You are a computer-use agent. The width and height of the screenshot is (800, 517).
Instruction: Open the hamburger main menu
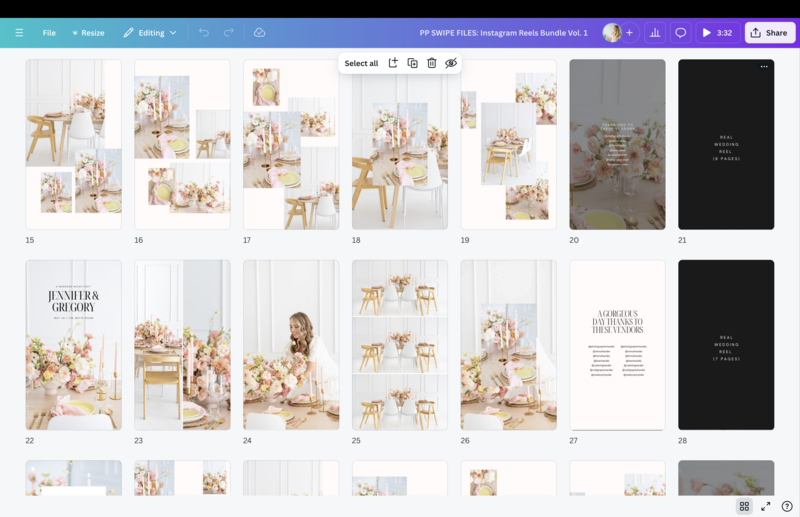[x=19, y=33]
